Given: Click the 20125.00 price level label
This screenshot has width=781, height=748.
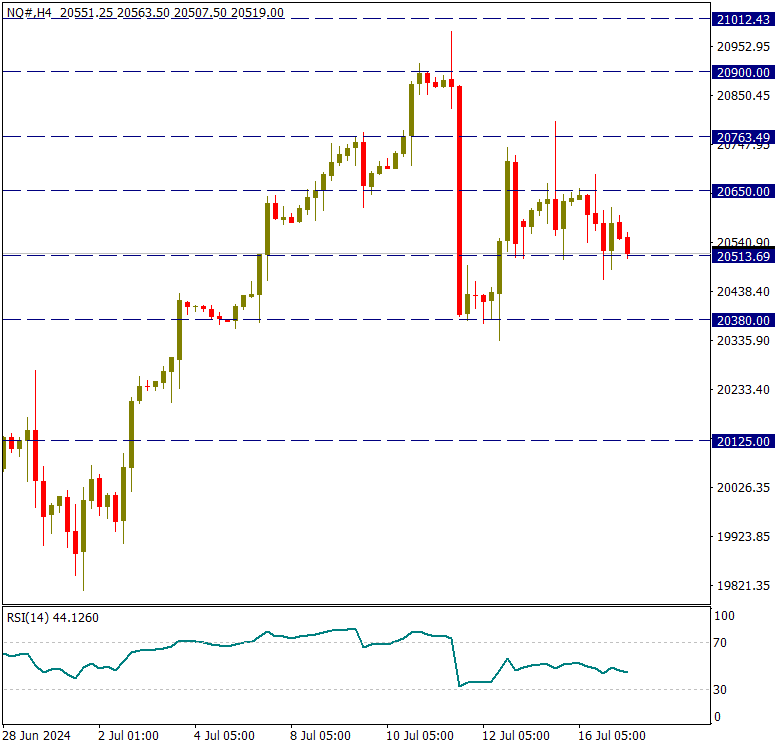Looking at the screenshot, I should coord(743,441).
